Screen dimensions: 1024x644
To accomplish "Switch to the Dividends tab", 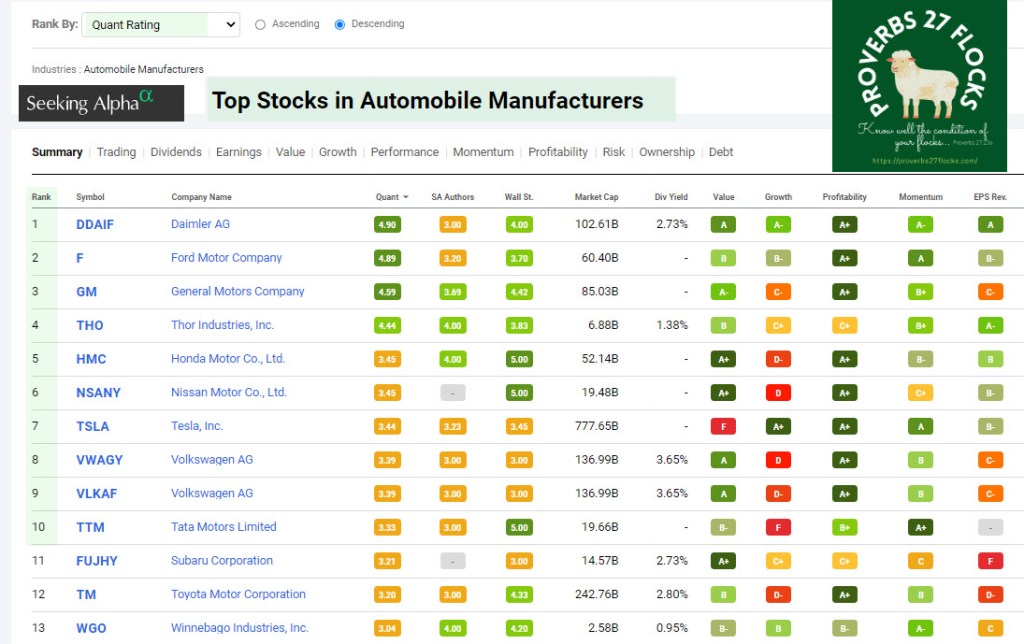I will (176, 152).
